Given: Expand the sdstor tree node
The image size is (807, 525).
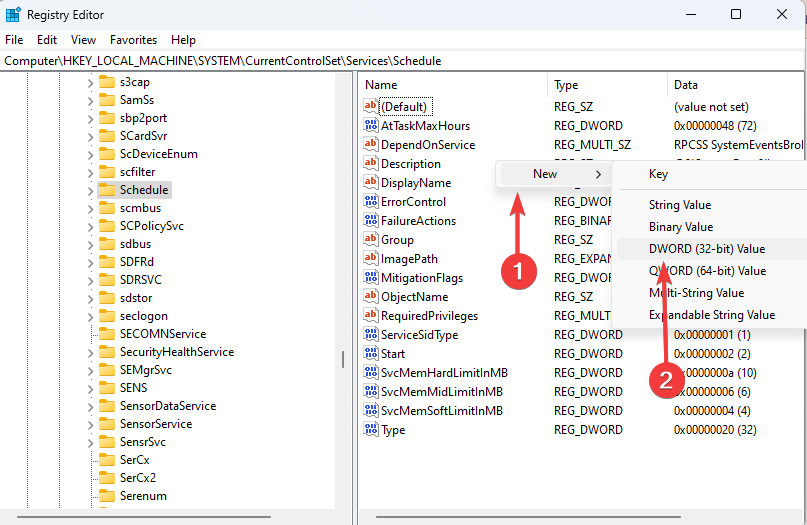Looking at the screenshot, I should (90, 299).
